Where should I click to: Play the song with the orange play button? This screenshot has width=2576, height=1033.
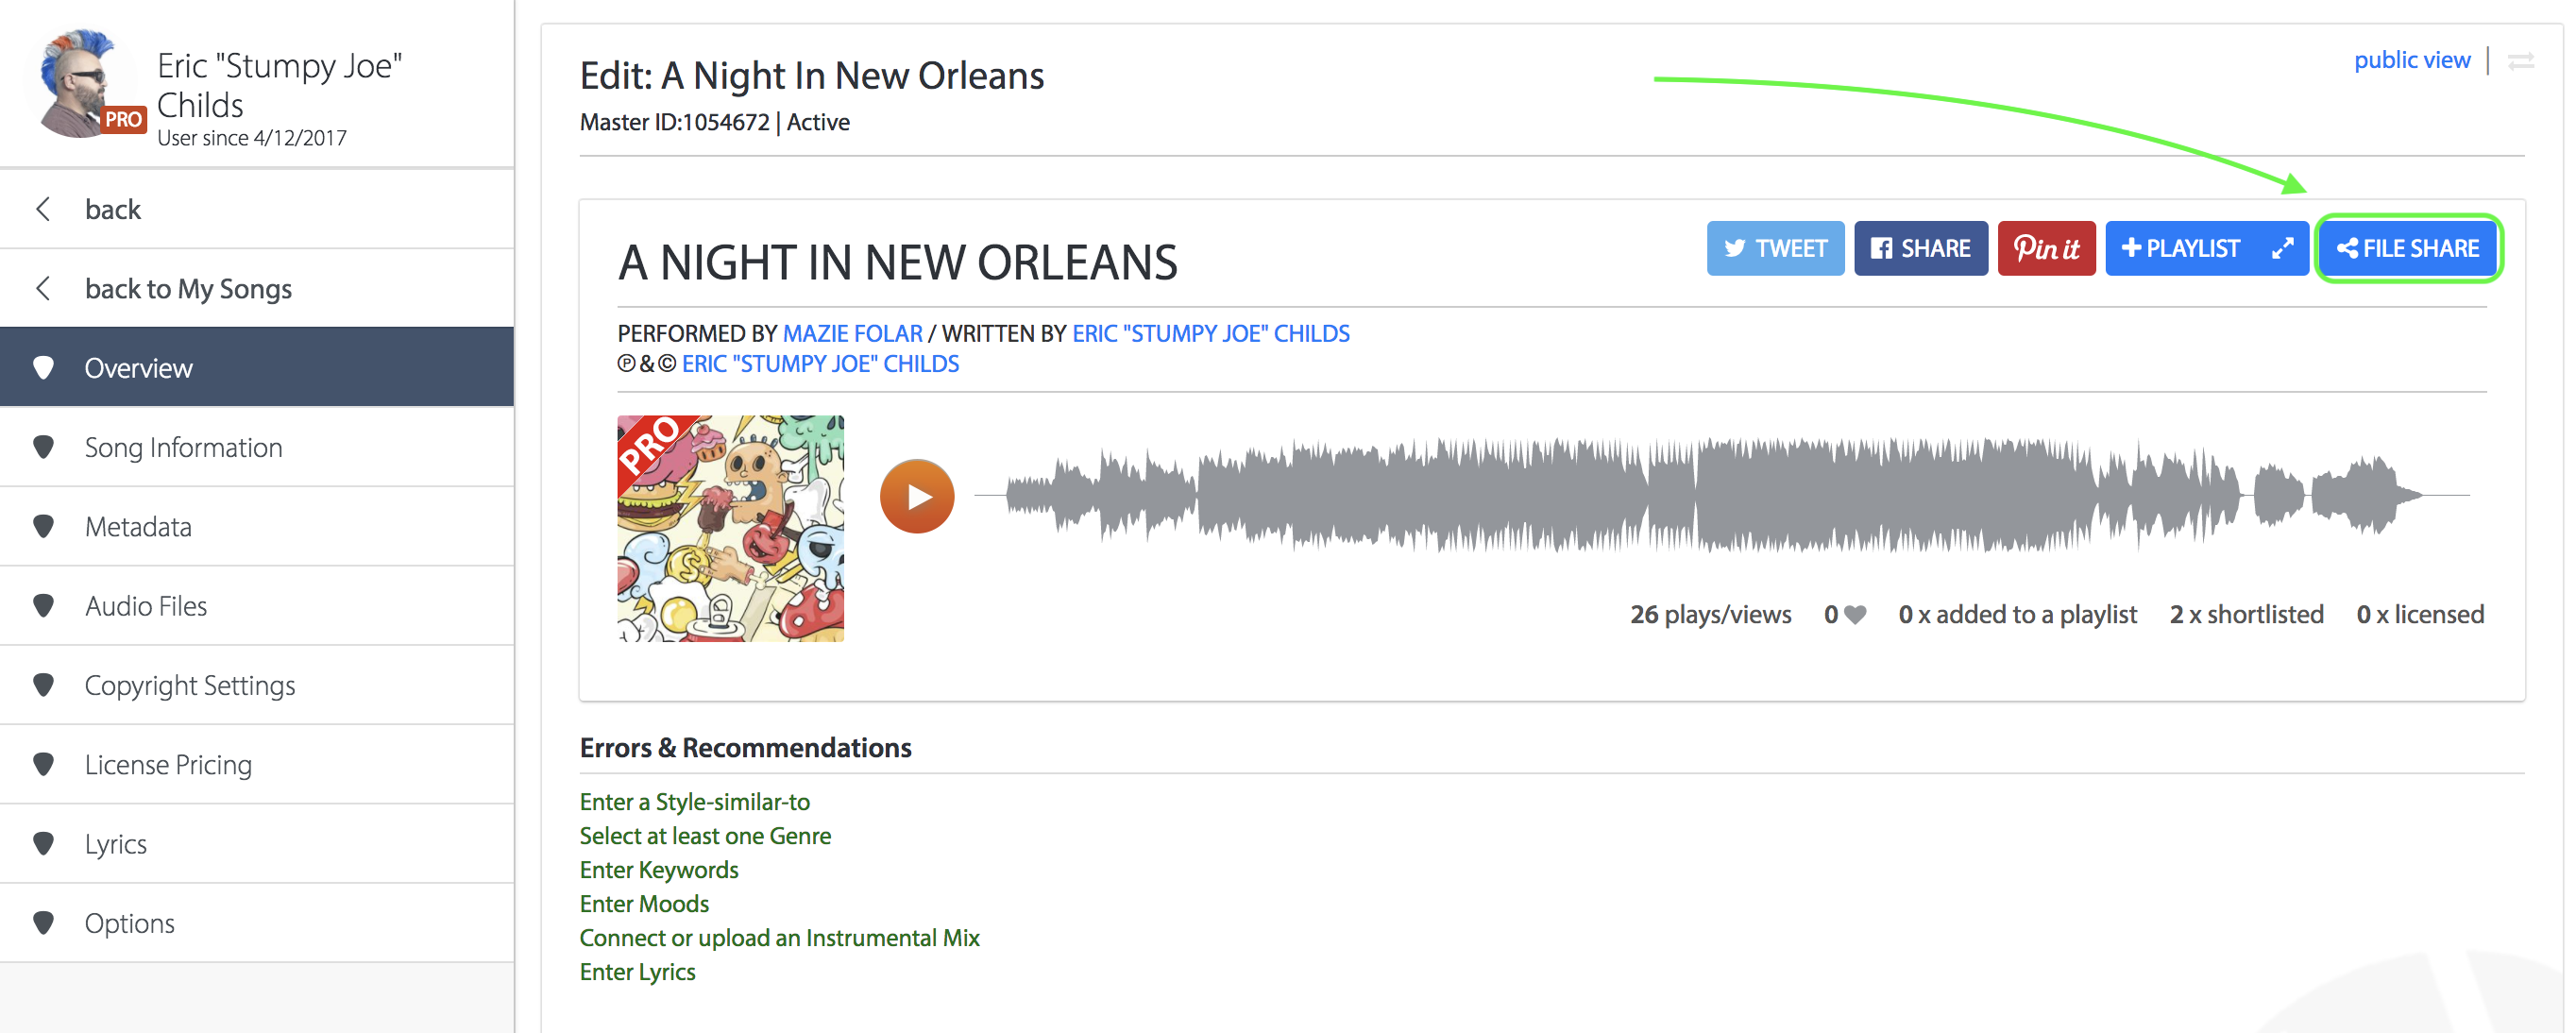(x=916, y=496)
